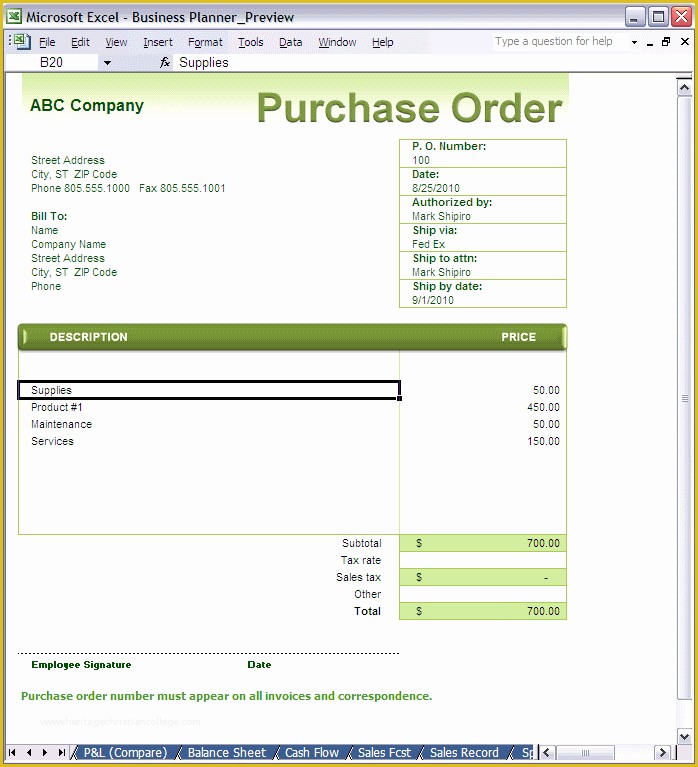The height and width of the screenshot is (767, 698).
Task: Click the fx insert function icon
Action: 165,63
